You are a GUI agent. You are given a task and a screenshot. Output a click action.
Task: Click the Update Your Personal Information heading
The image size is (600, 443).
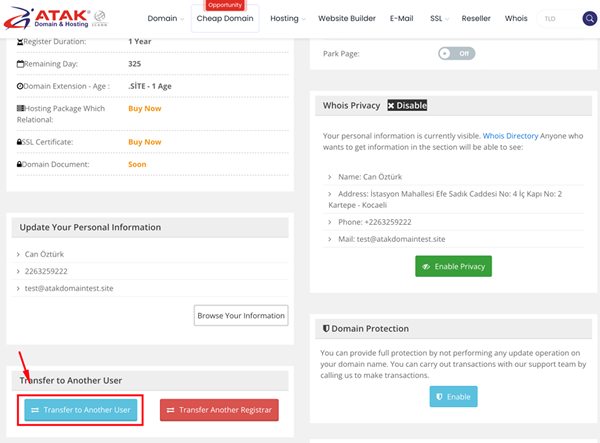coord(90,227)
